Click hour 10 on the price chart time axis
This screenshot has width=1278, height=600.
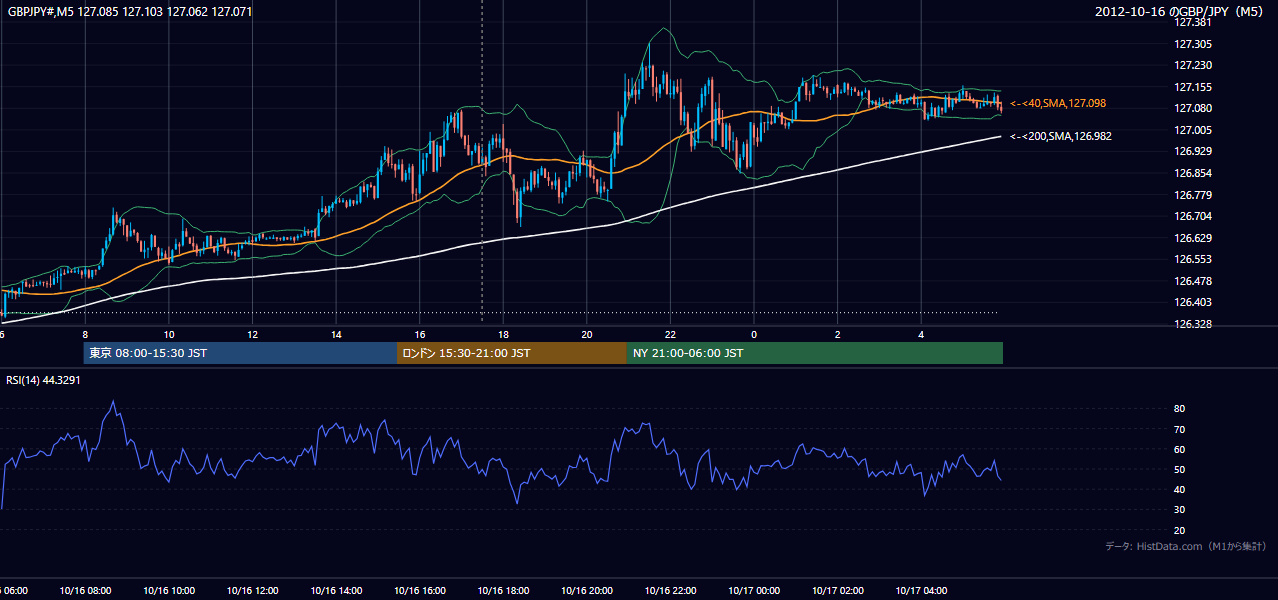point(169,334)
